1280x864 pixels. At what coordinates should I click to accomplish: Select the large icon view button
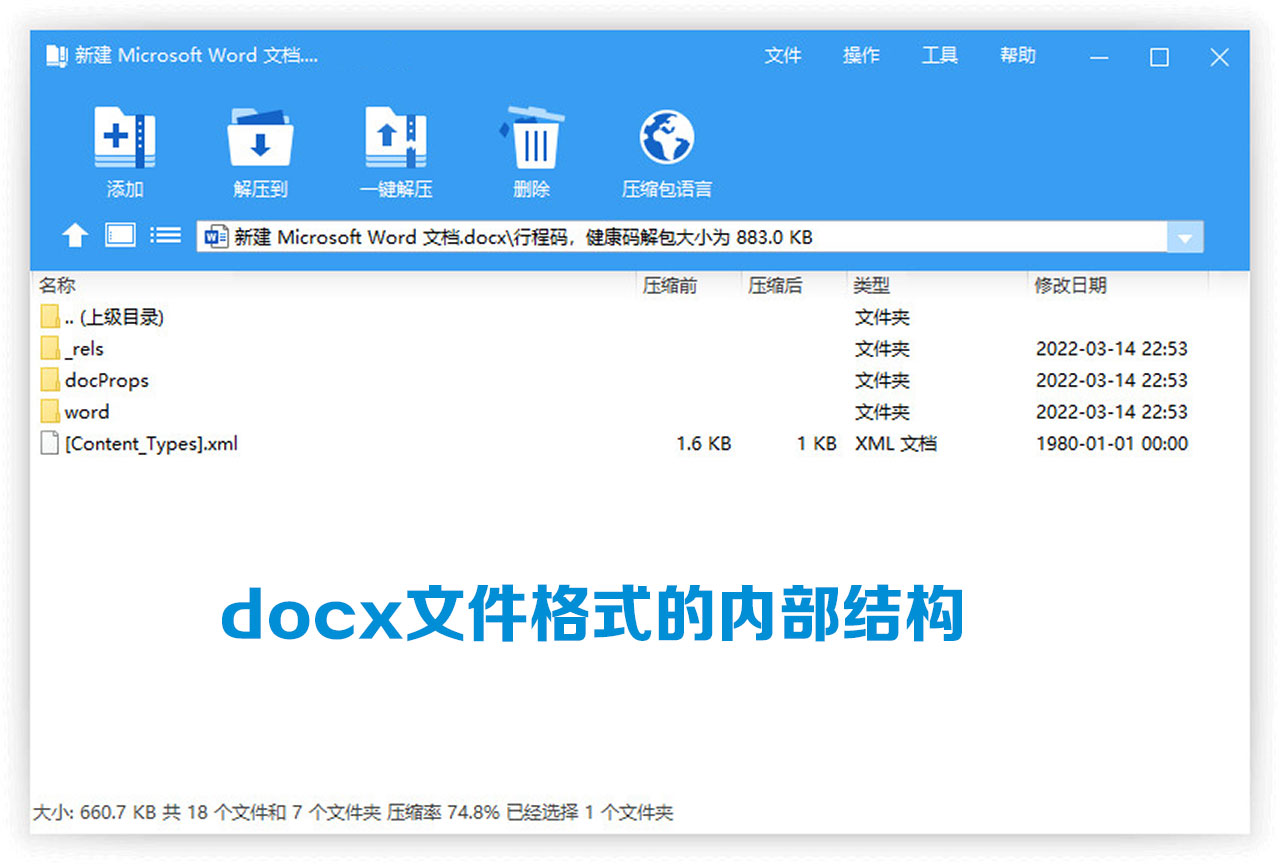click(118, 237)
